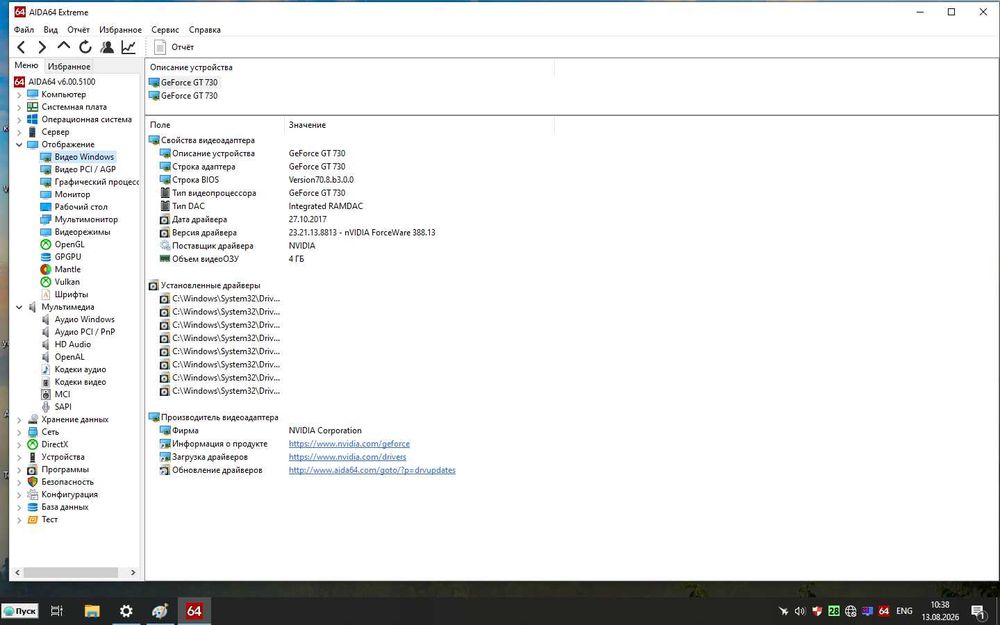Click the Программы icon in the tree
This screenshot has width=1000, height=625.
[33, 469]
